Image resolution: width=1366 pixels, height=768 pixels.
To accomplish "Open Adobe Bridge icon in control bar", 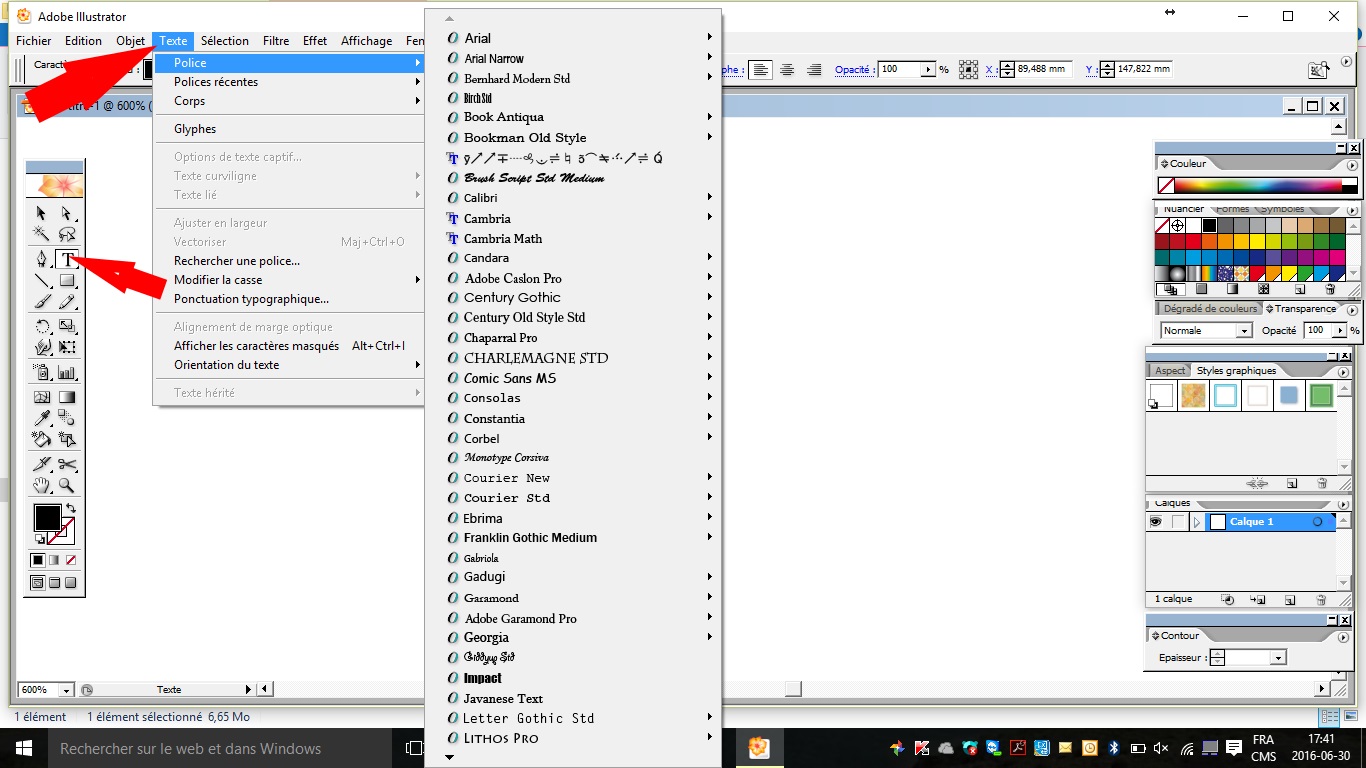I will coord(1318,70).
